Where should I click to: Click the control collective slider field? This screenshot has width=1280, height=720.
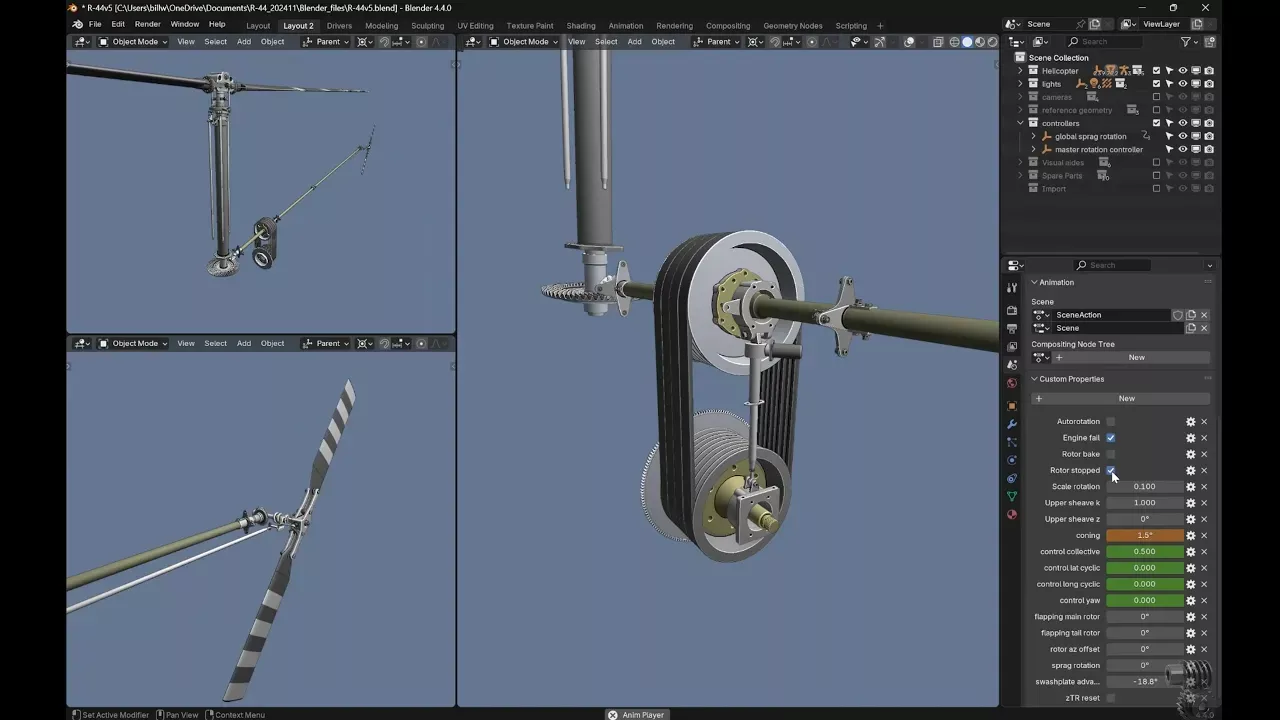click(1144, 552)
